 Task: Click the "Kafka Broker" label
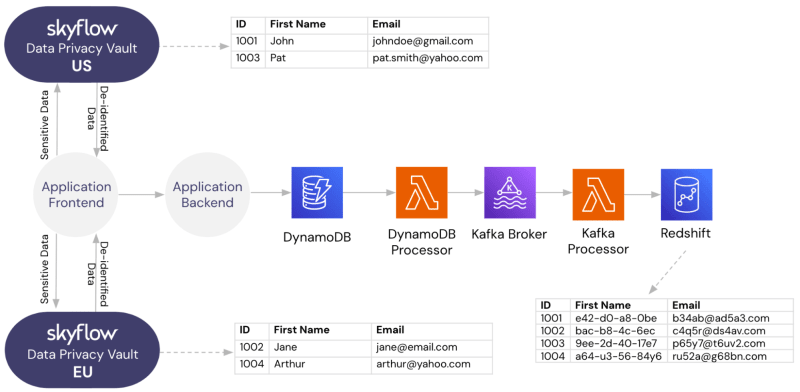click(x=509, y=234)
